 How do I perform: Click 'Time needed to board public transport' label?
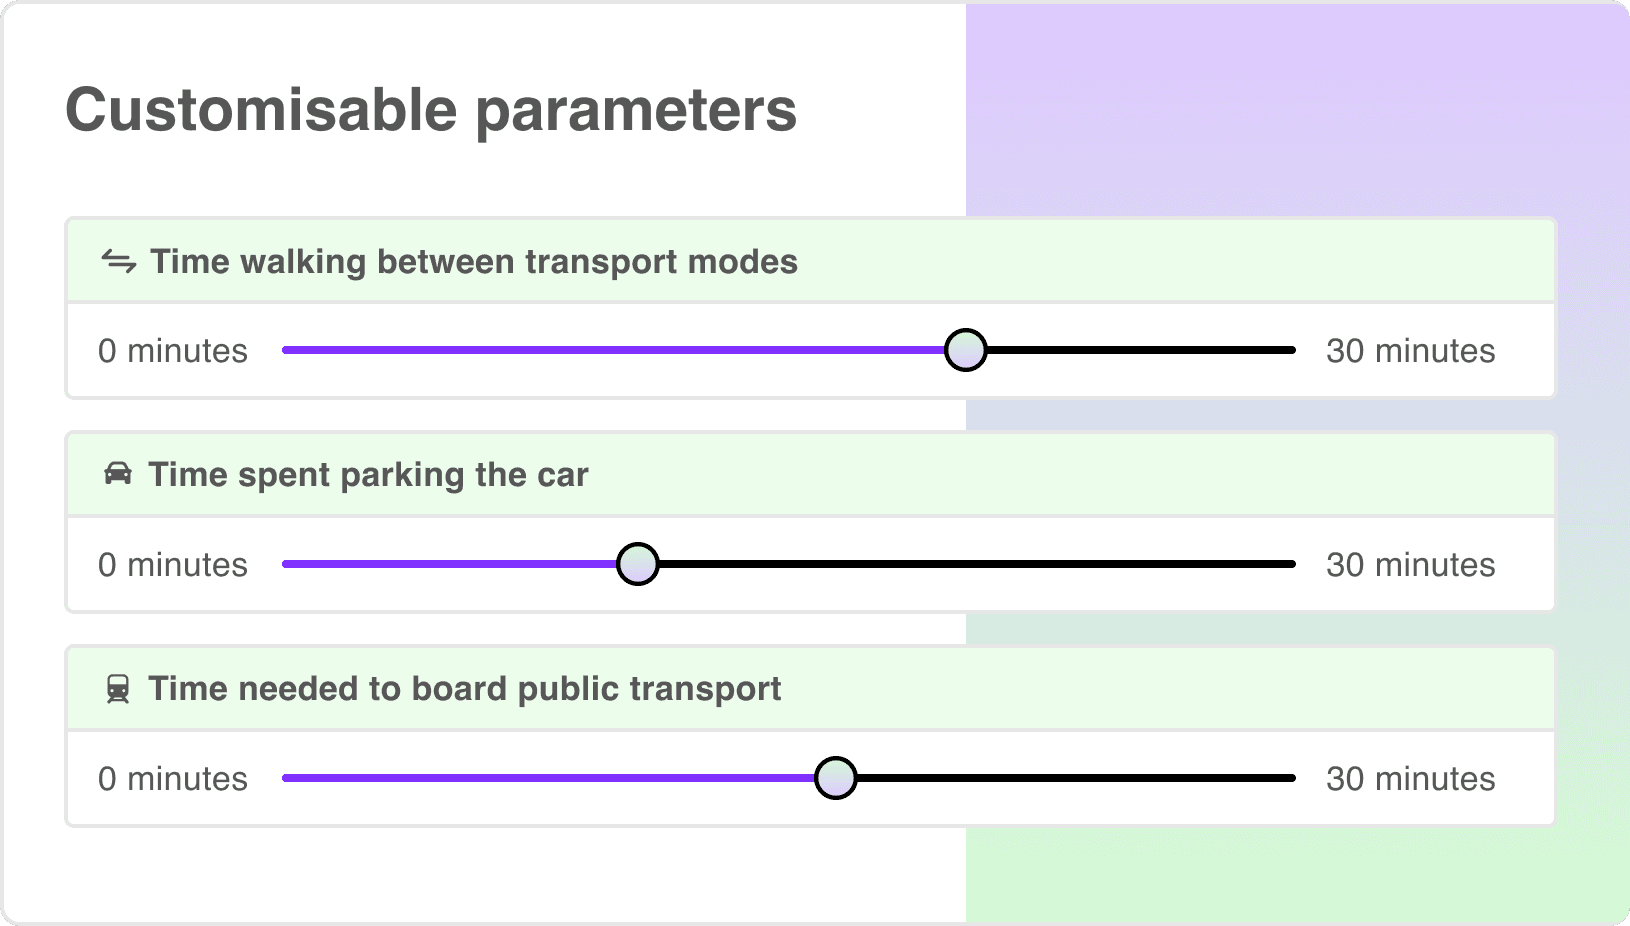[464, 688]
